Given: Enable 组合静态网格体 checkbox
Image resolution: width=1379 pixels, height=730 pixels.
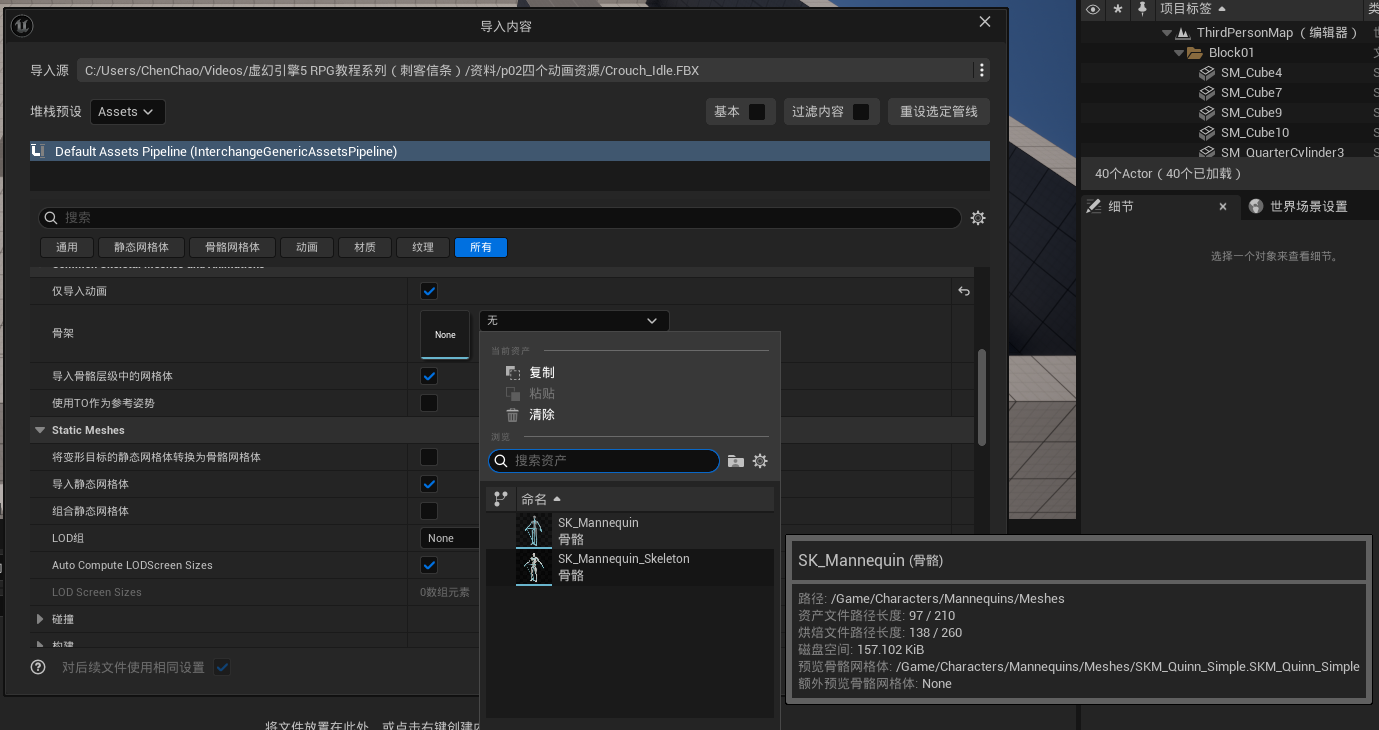Looking at the screenshot, I should 429,511.
